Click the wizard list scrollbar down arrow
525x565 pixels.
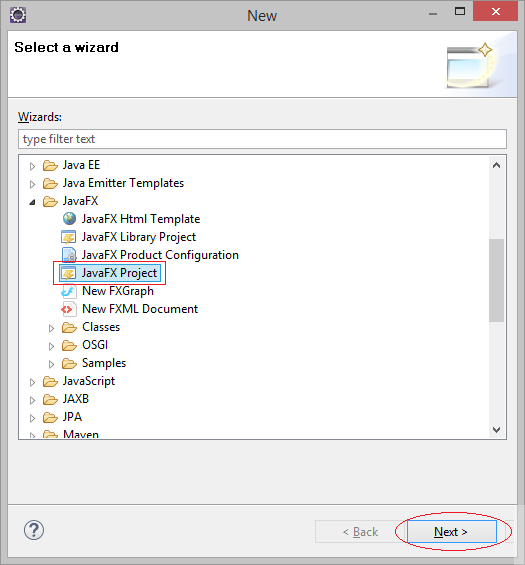(497, 430)
